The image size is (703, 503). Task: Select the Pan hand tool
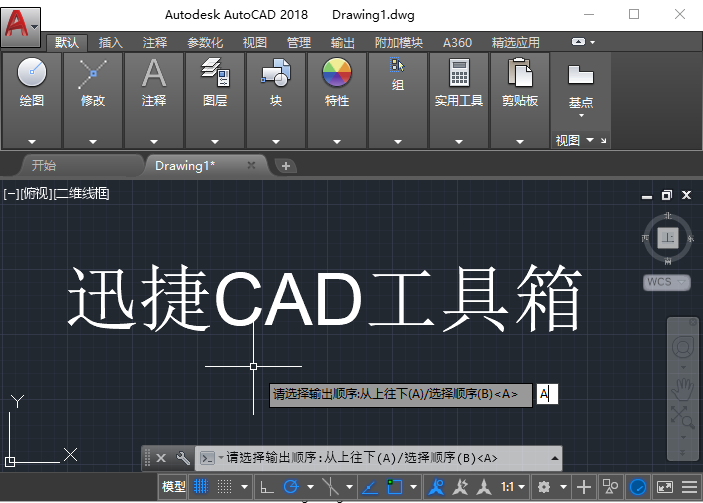pos(682,389)
